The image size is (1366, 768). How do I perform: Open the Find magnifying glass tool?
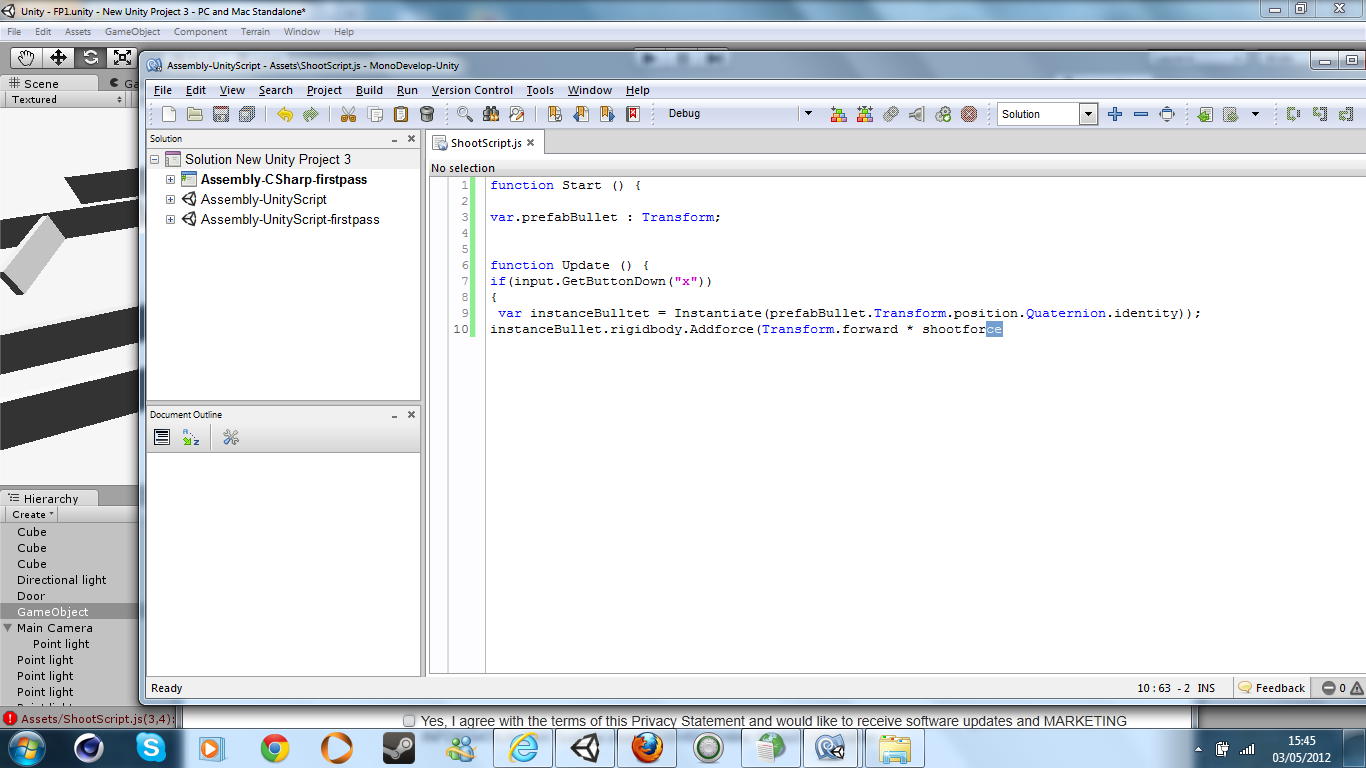tap(465, 114)
